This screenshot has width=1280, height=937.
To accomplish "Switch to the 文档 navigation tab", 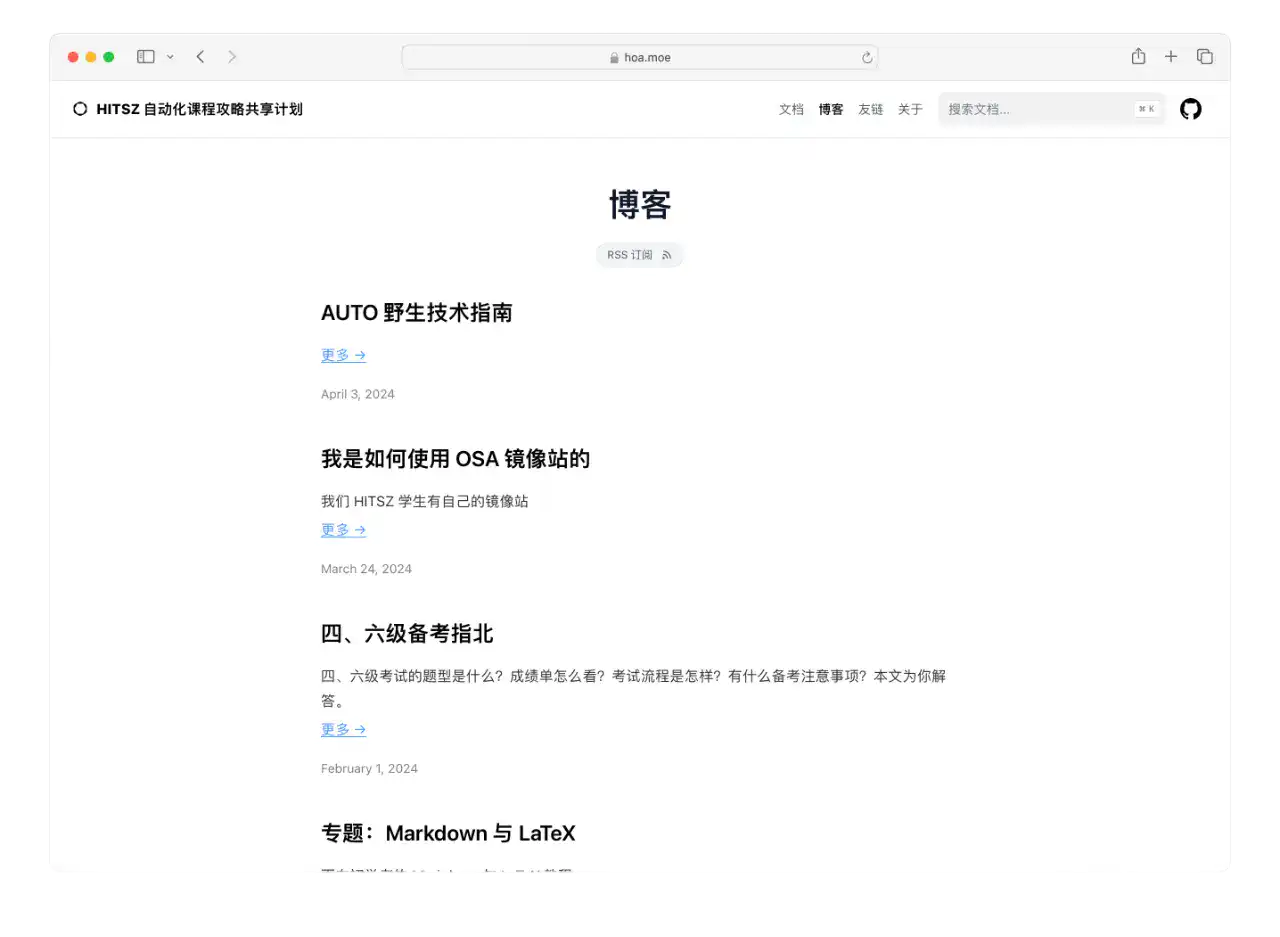I will point(791,109).
